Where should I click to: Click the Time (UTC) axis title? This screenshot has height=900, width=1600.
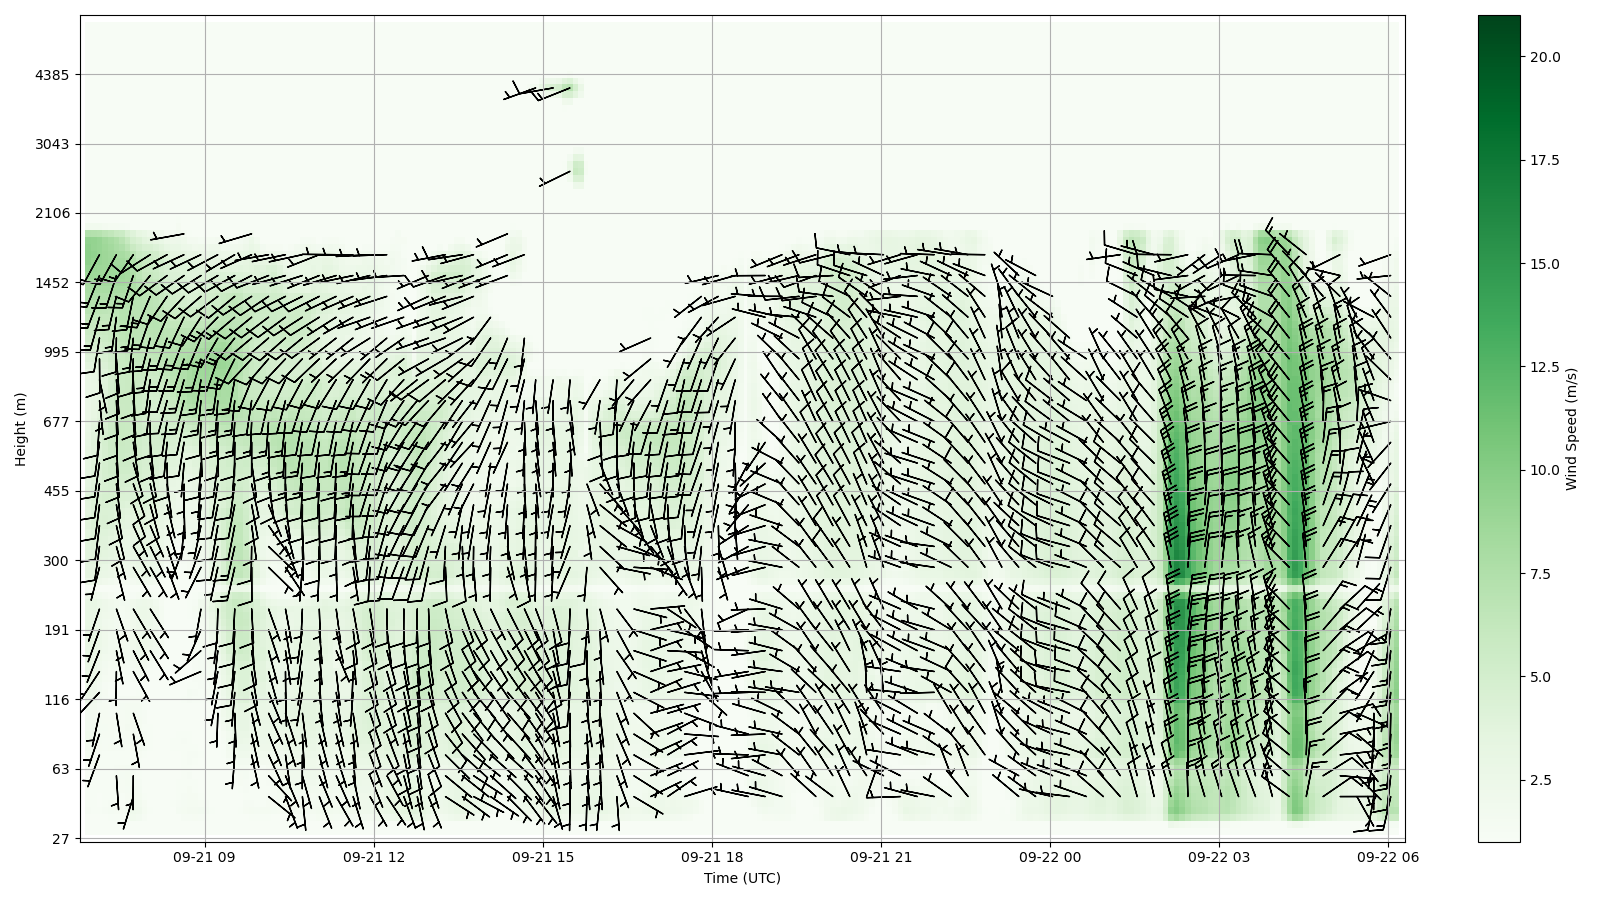(x=742, y=879)
